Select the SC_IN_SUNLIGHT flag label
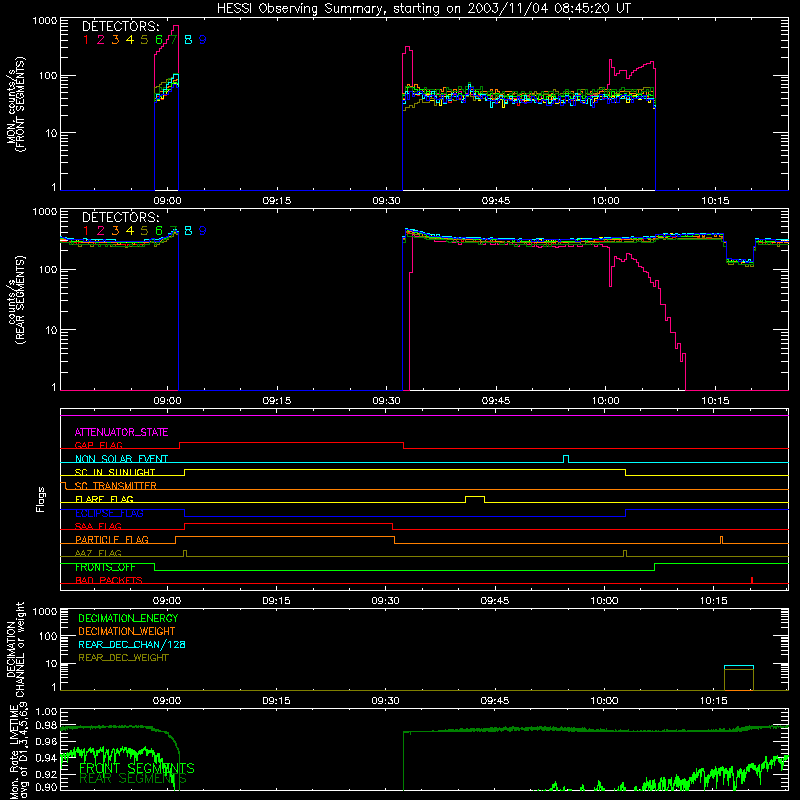 115,472
